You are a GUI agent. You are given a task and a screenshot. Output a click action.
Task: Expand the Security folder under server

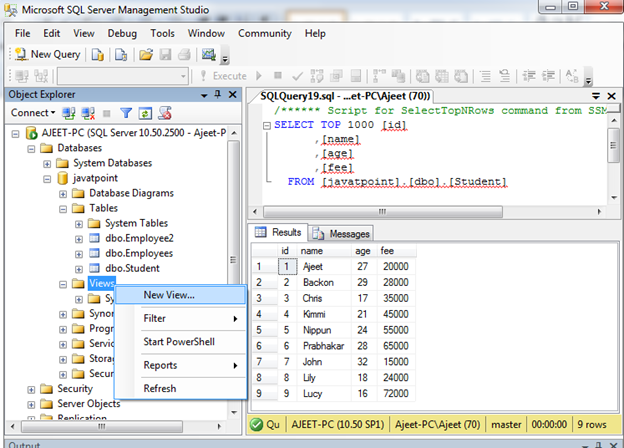31,390
